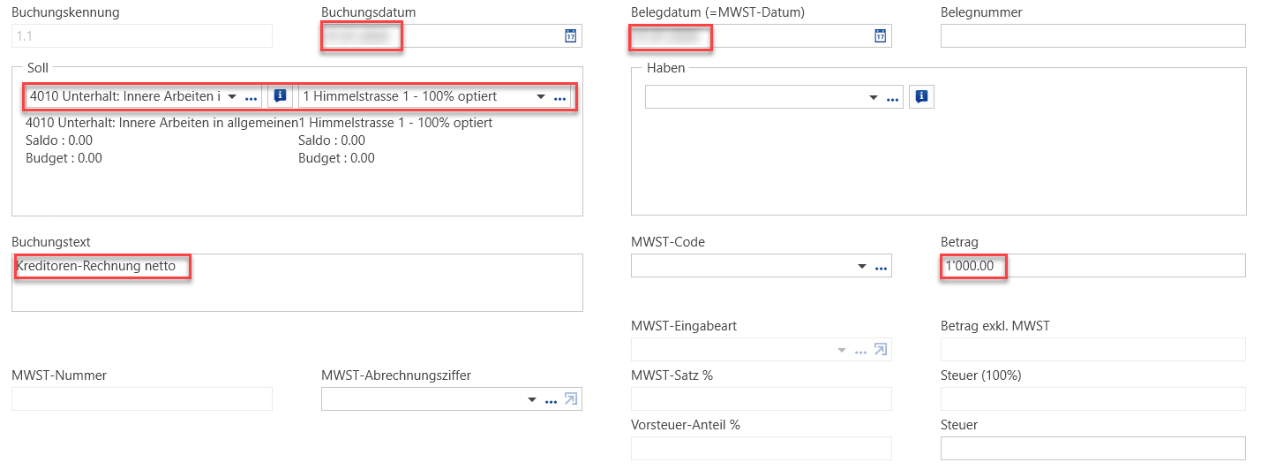Click the Buchungstext field Kreditoren-Rechnung netto
Viewport: 1261px width, 470px height.
(x=296, y=282)
